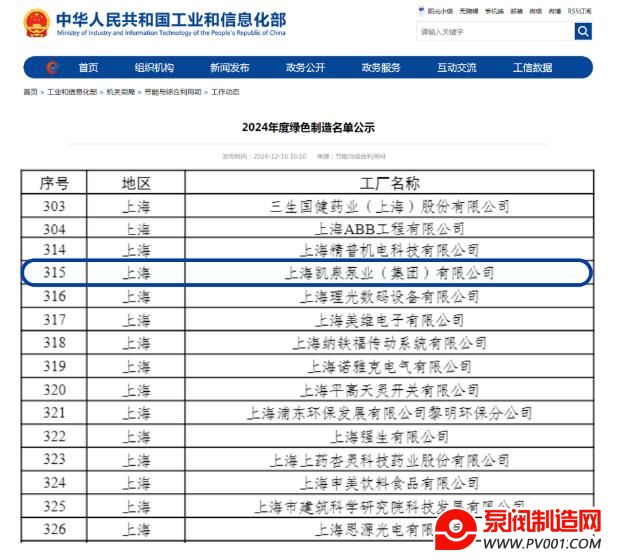Click the source text beside publish time
618x560 pixels.
click(351, 156)
